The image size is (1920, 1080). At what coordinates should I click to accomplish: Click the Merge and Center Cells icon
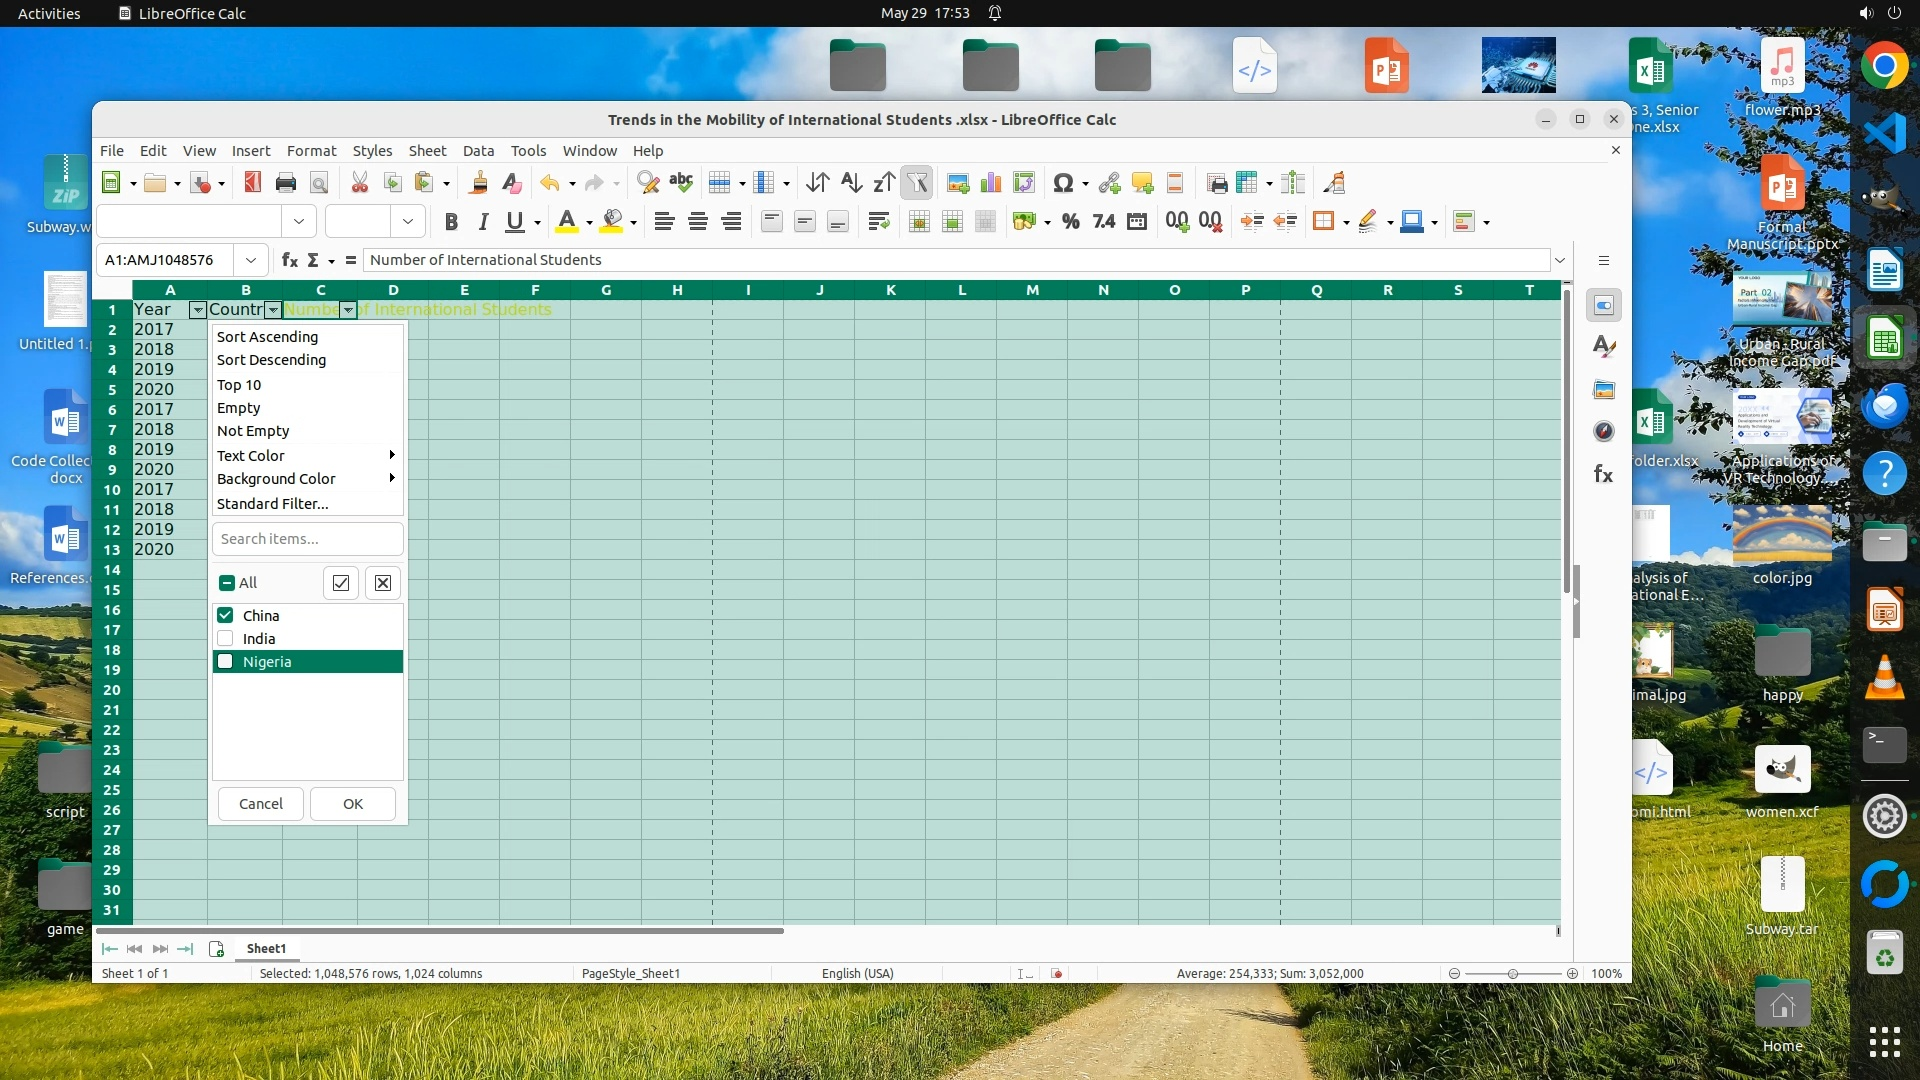point(919,222)
